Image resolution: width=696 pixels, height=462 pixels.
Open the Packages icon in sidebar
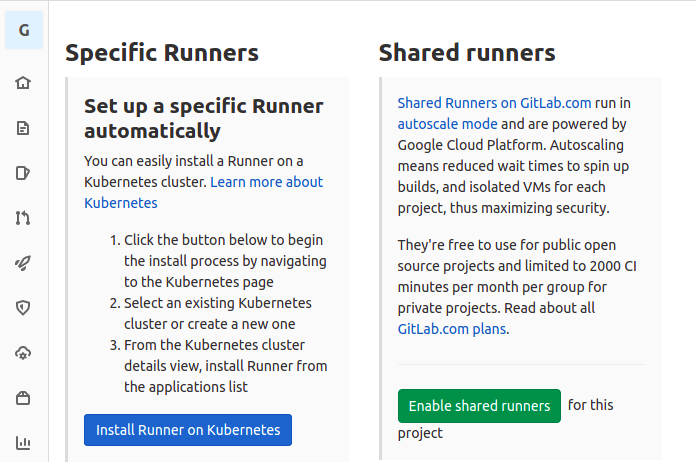pos(23,398)
